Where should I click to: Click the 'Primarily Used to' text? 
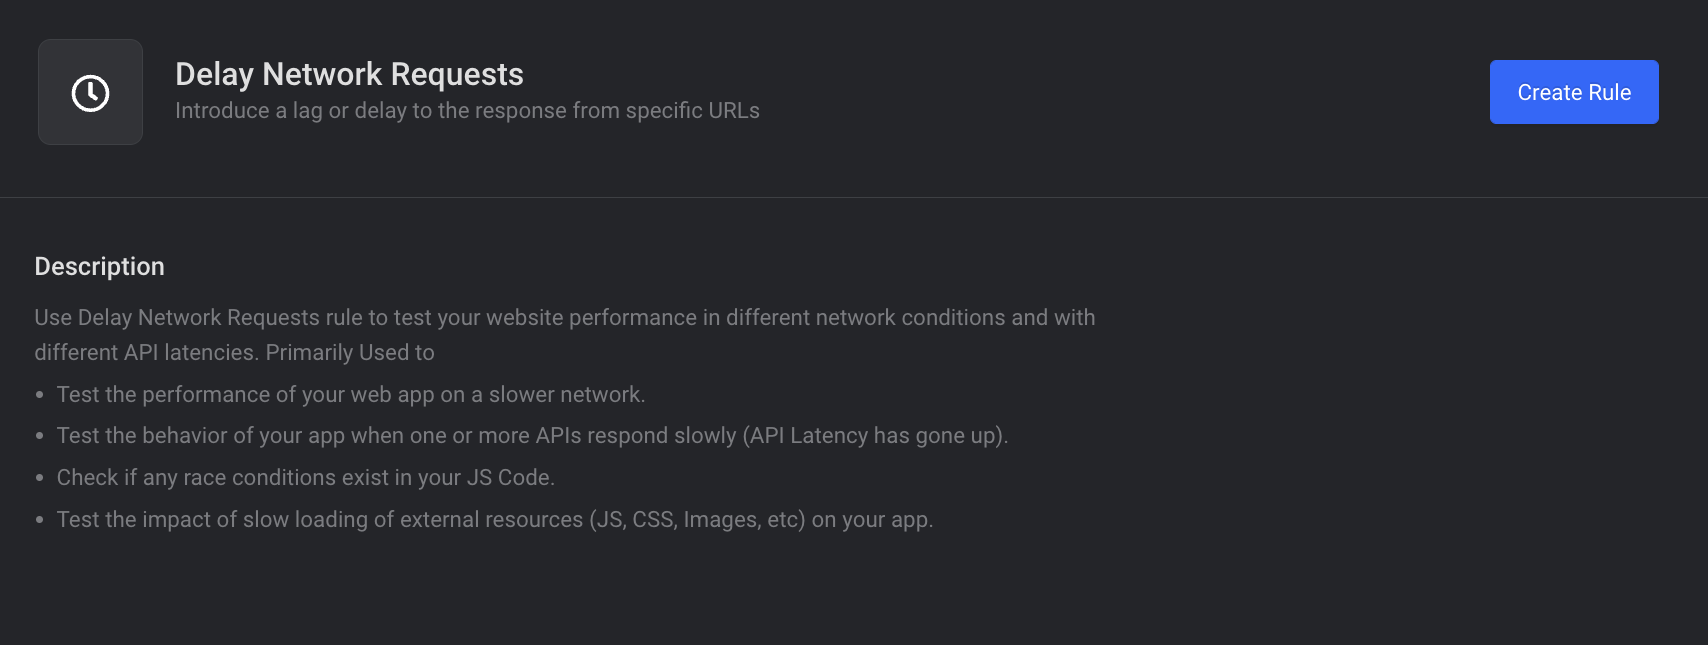350,352
